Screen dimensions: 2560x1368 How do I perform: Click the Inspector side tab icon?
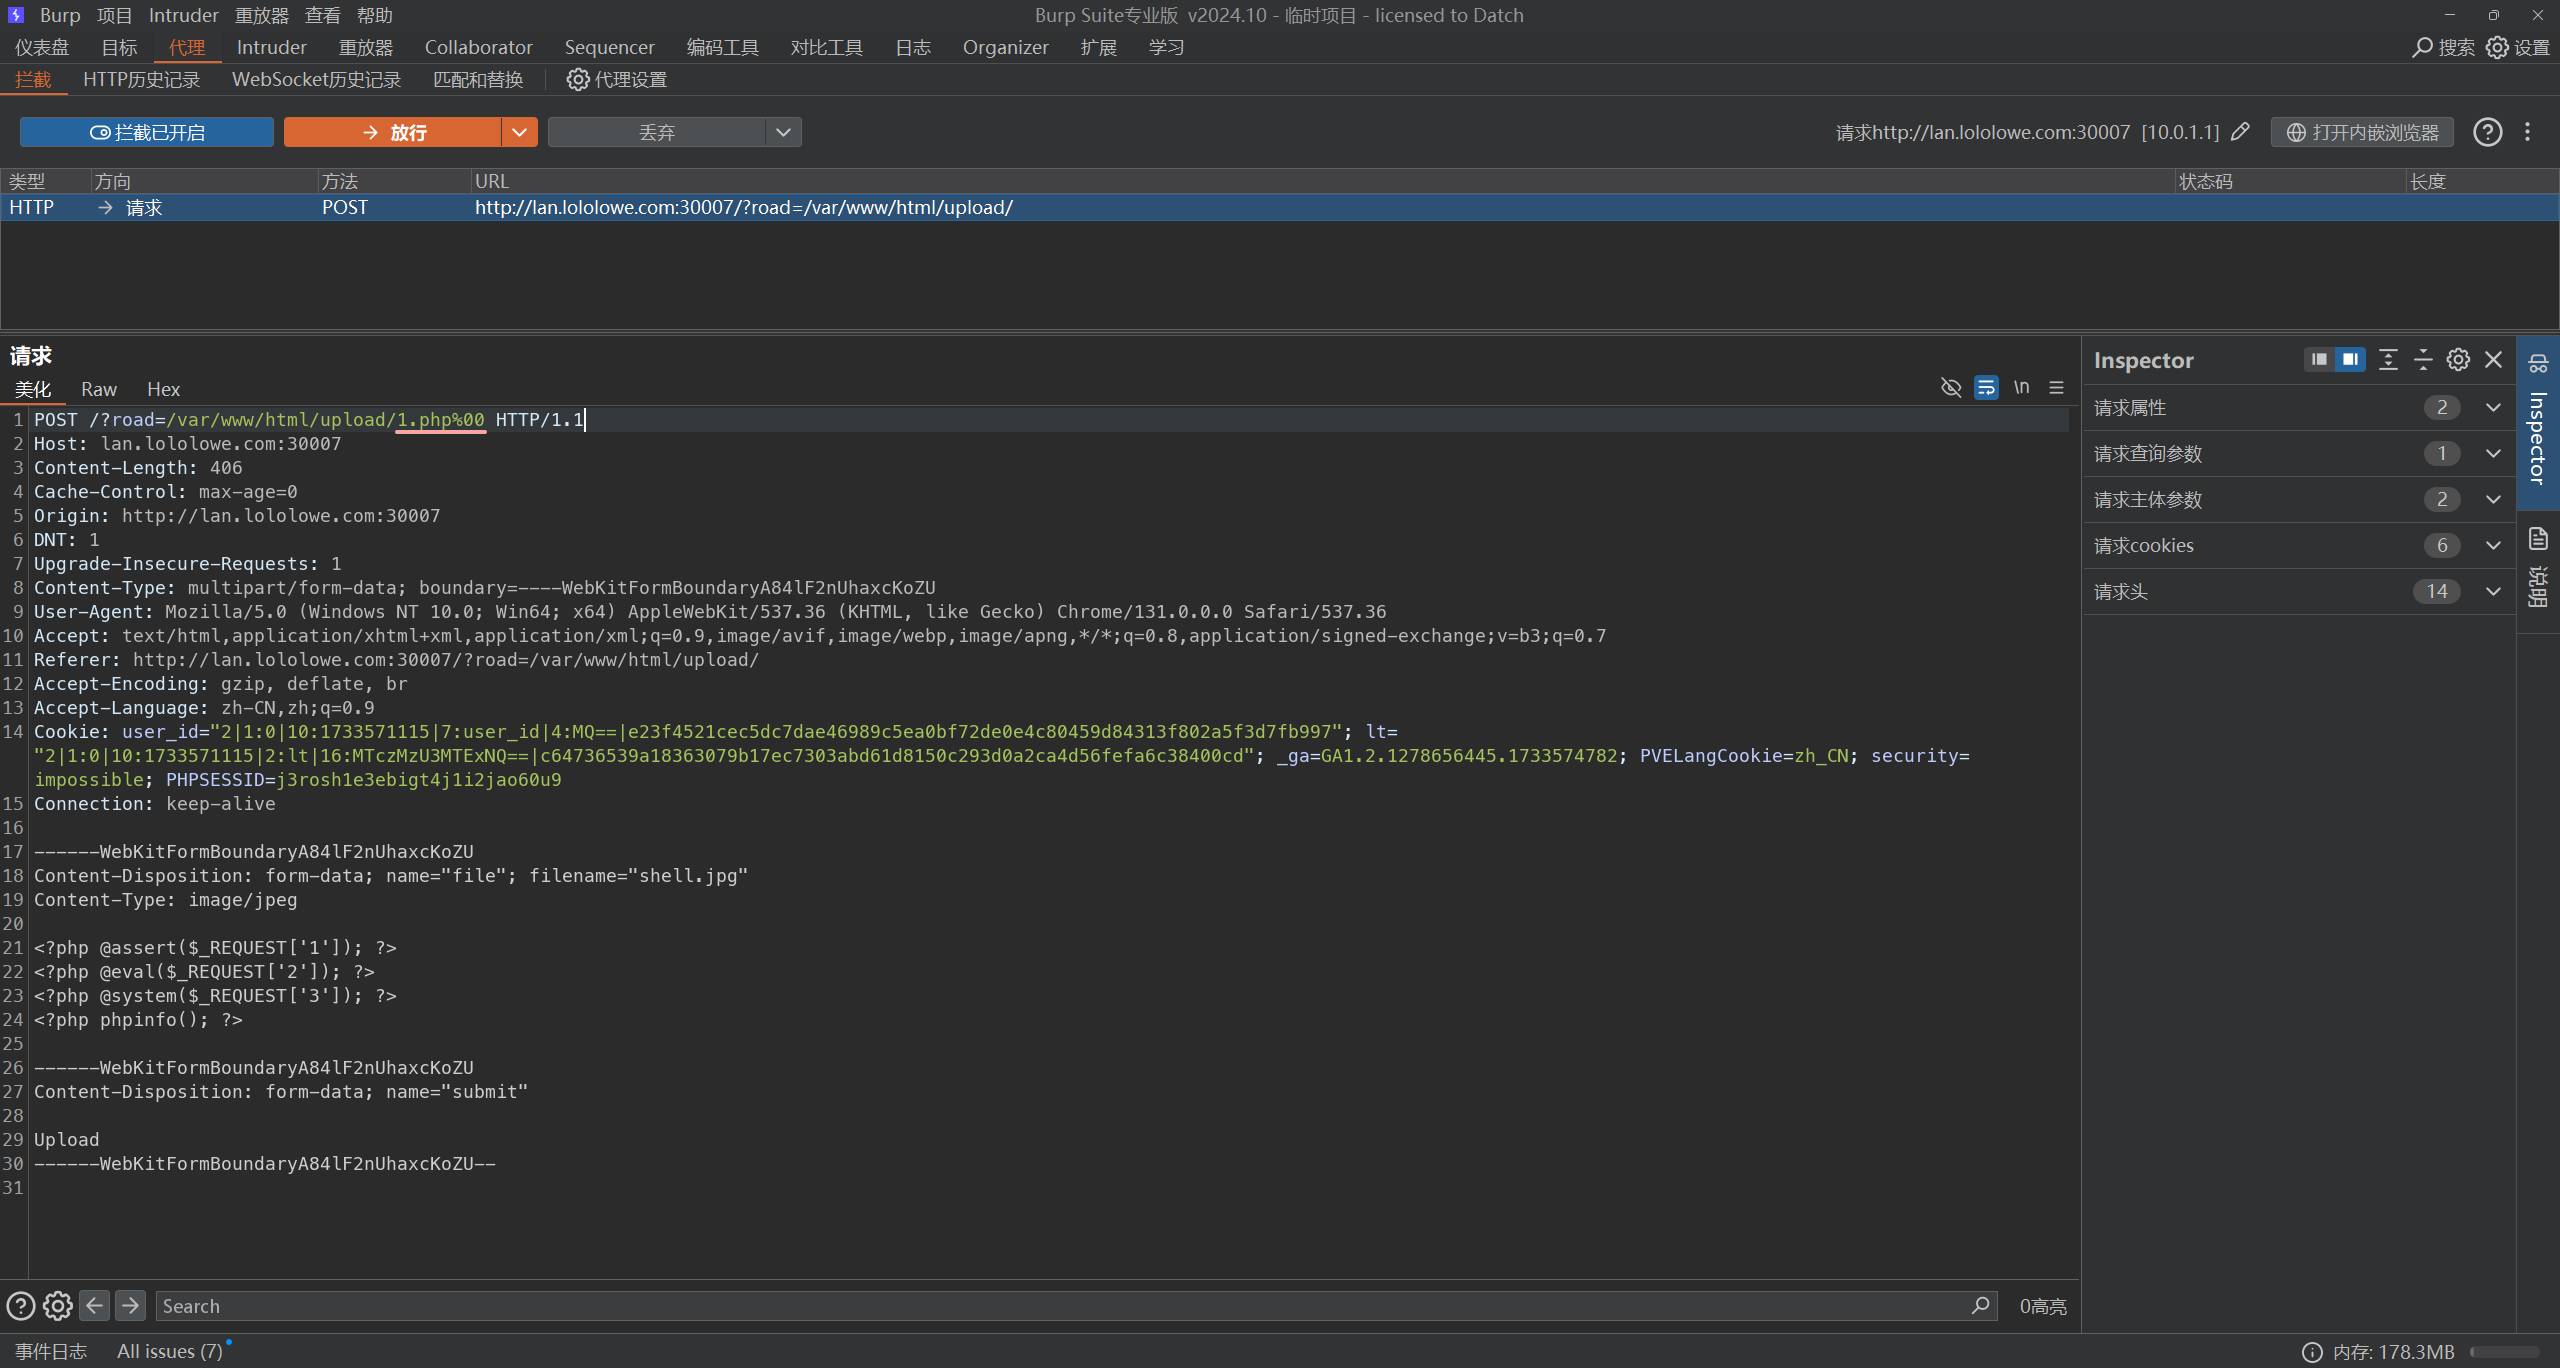pos(2538,363)
